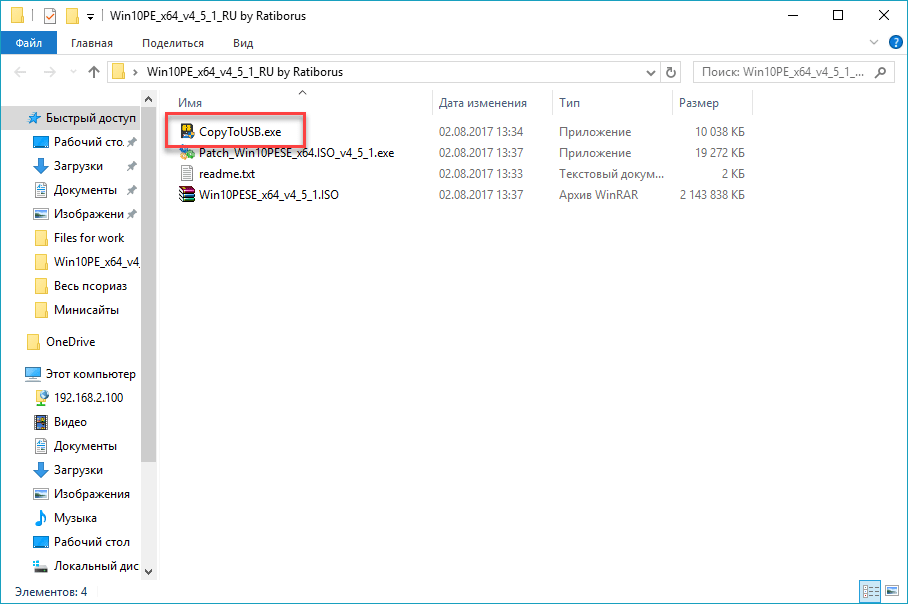
Task: Open Локальный диск in sidebar
Action: tap(86, 566)
